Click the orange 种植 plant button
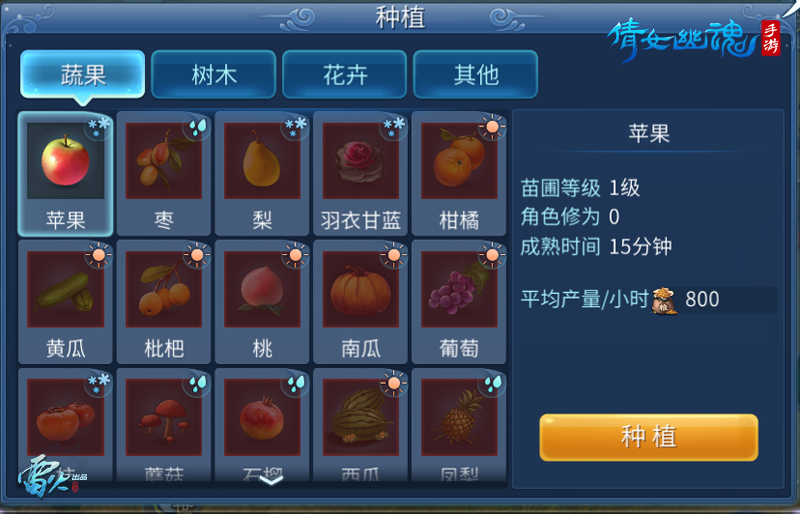Image resolution: width=800 pixels, height=514 pixels. coord(648,437)
